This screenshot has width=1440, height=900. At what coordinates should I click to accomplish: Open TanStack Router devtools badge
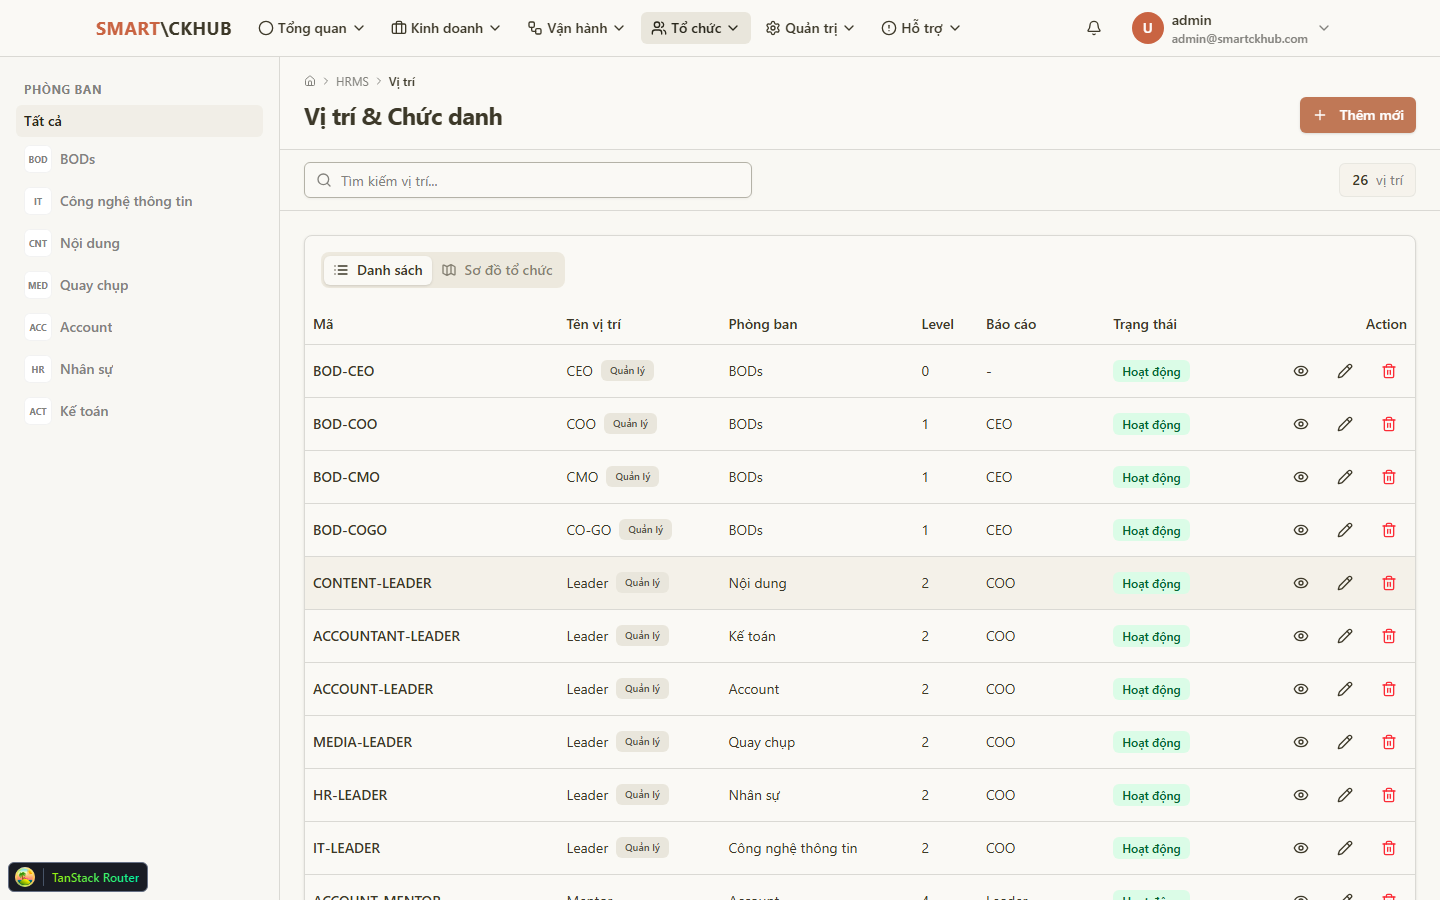click(78, 877)
